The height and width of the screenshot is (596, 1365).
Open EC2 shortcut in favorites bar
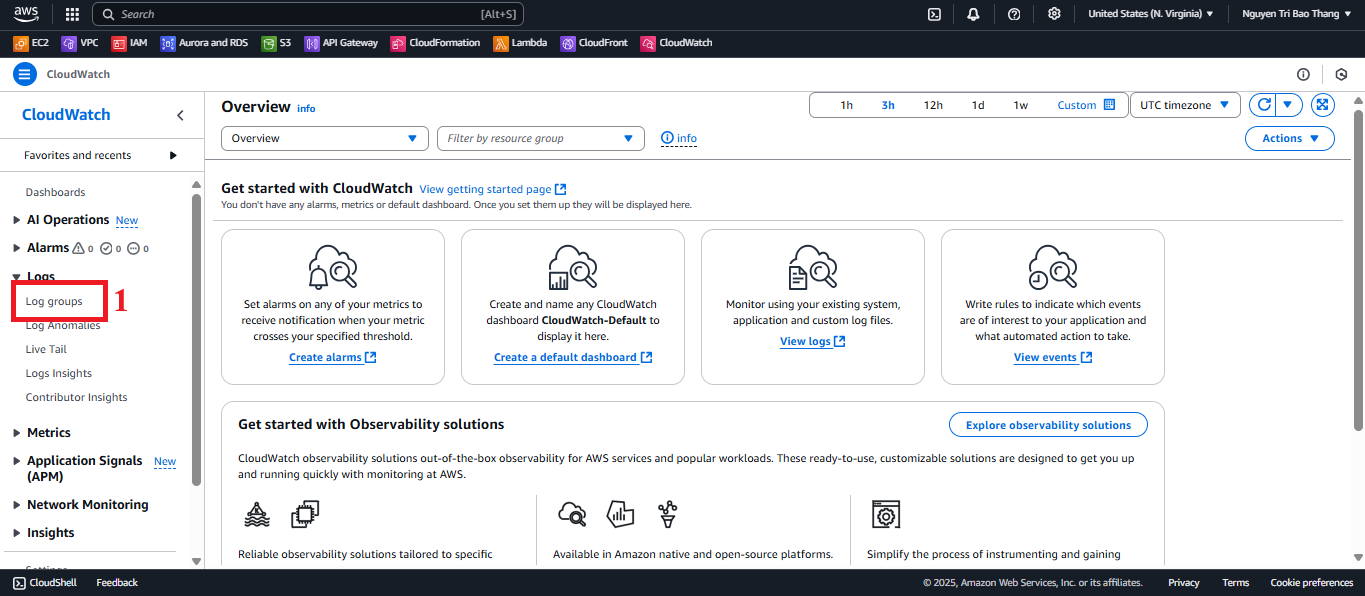pos(31,43)
